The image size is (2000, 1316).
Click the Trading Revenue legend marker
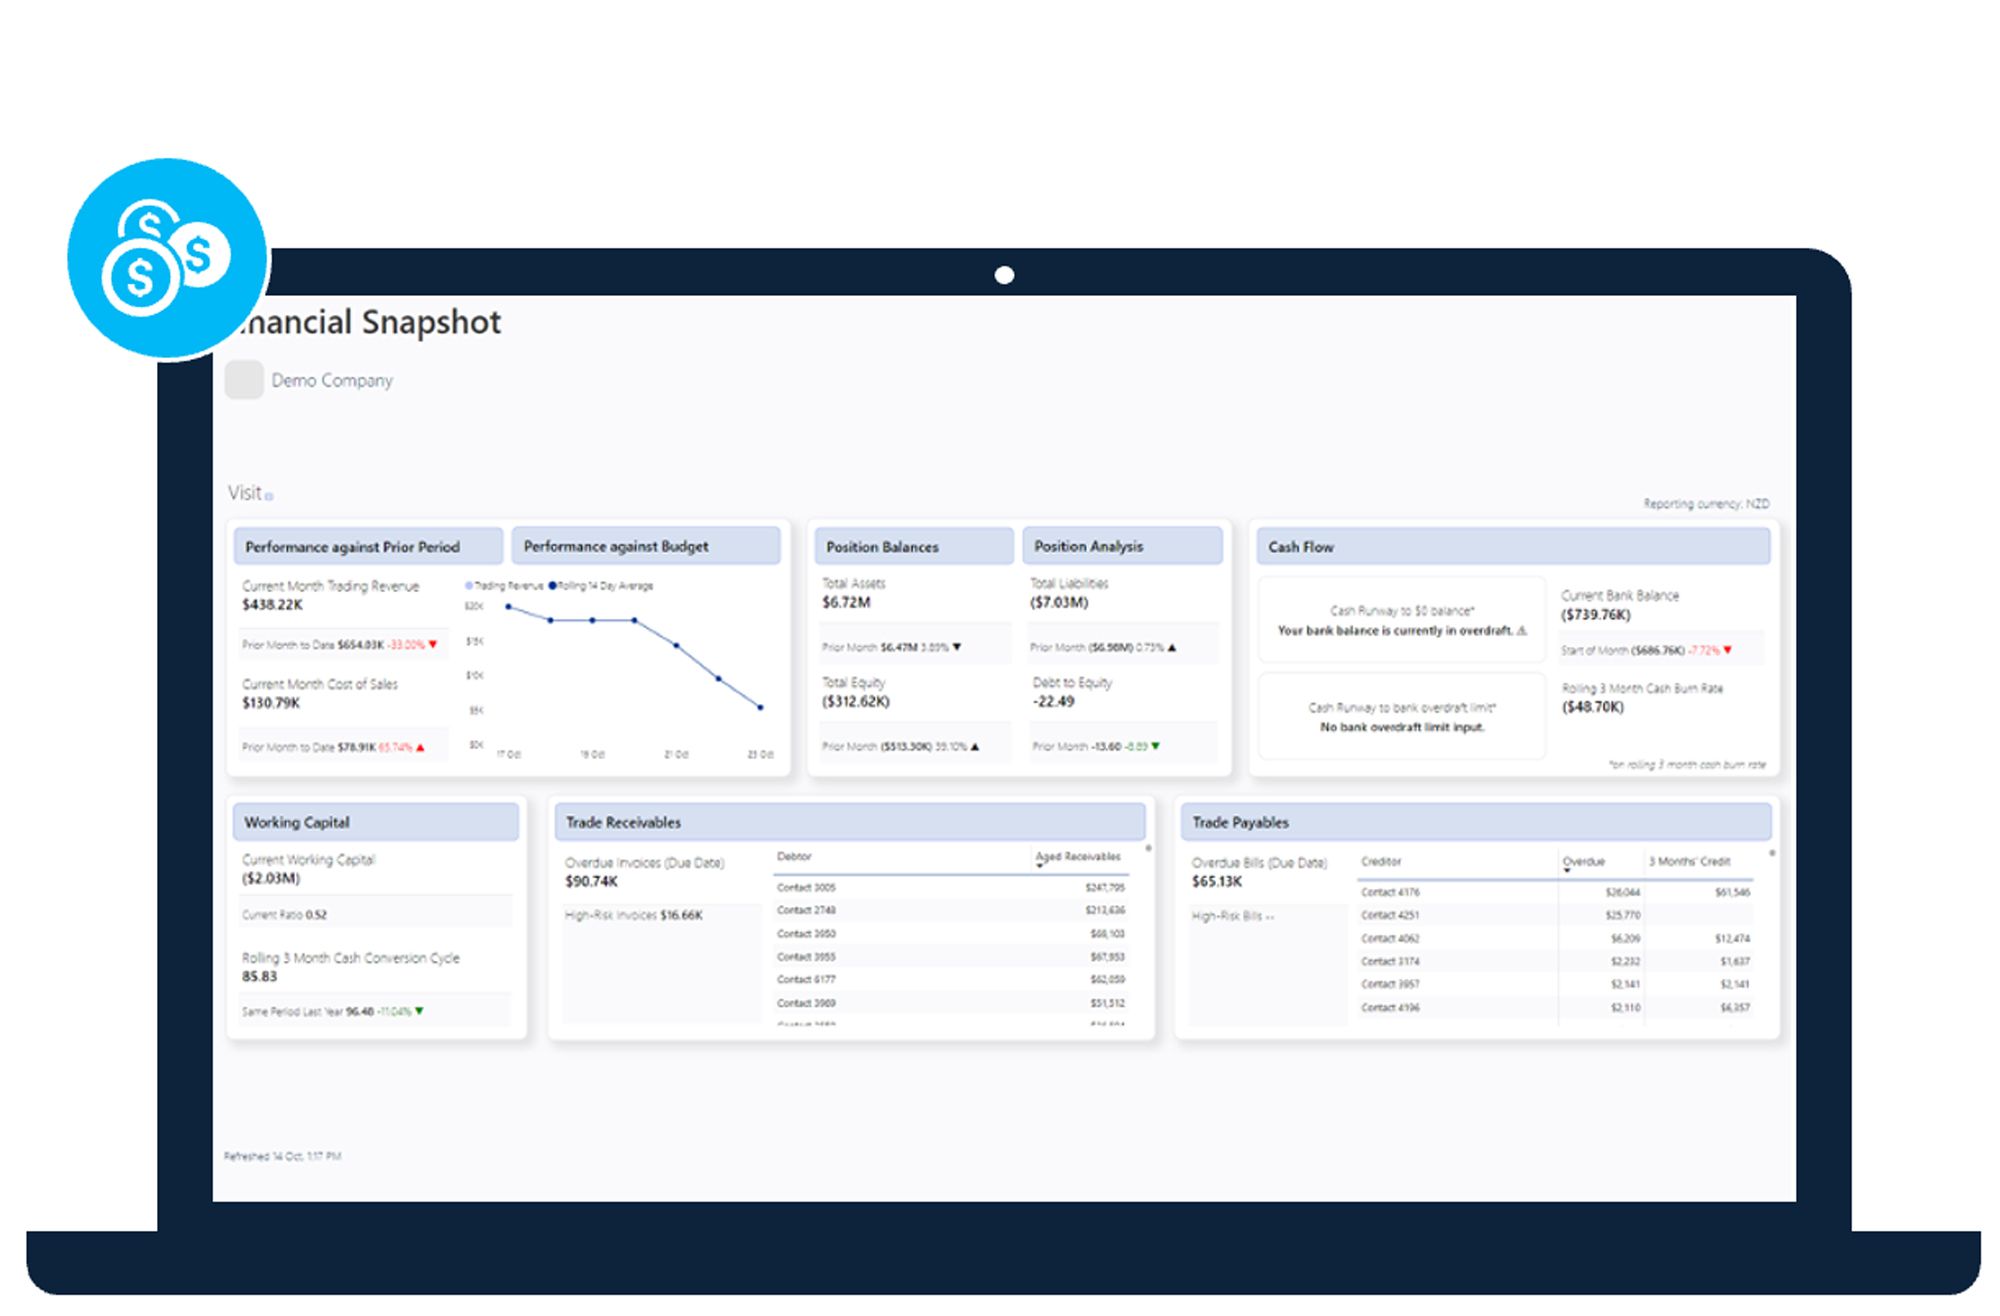(469, 586)
